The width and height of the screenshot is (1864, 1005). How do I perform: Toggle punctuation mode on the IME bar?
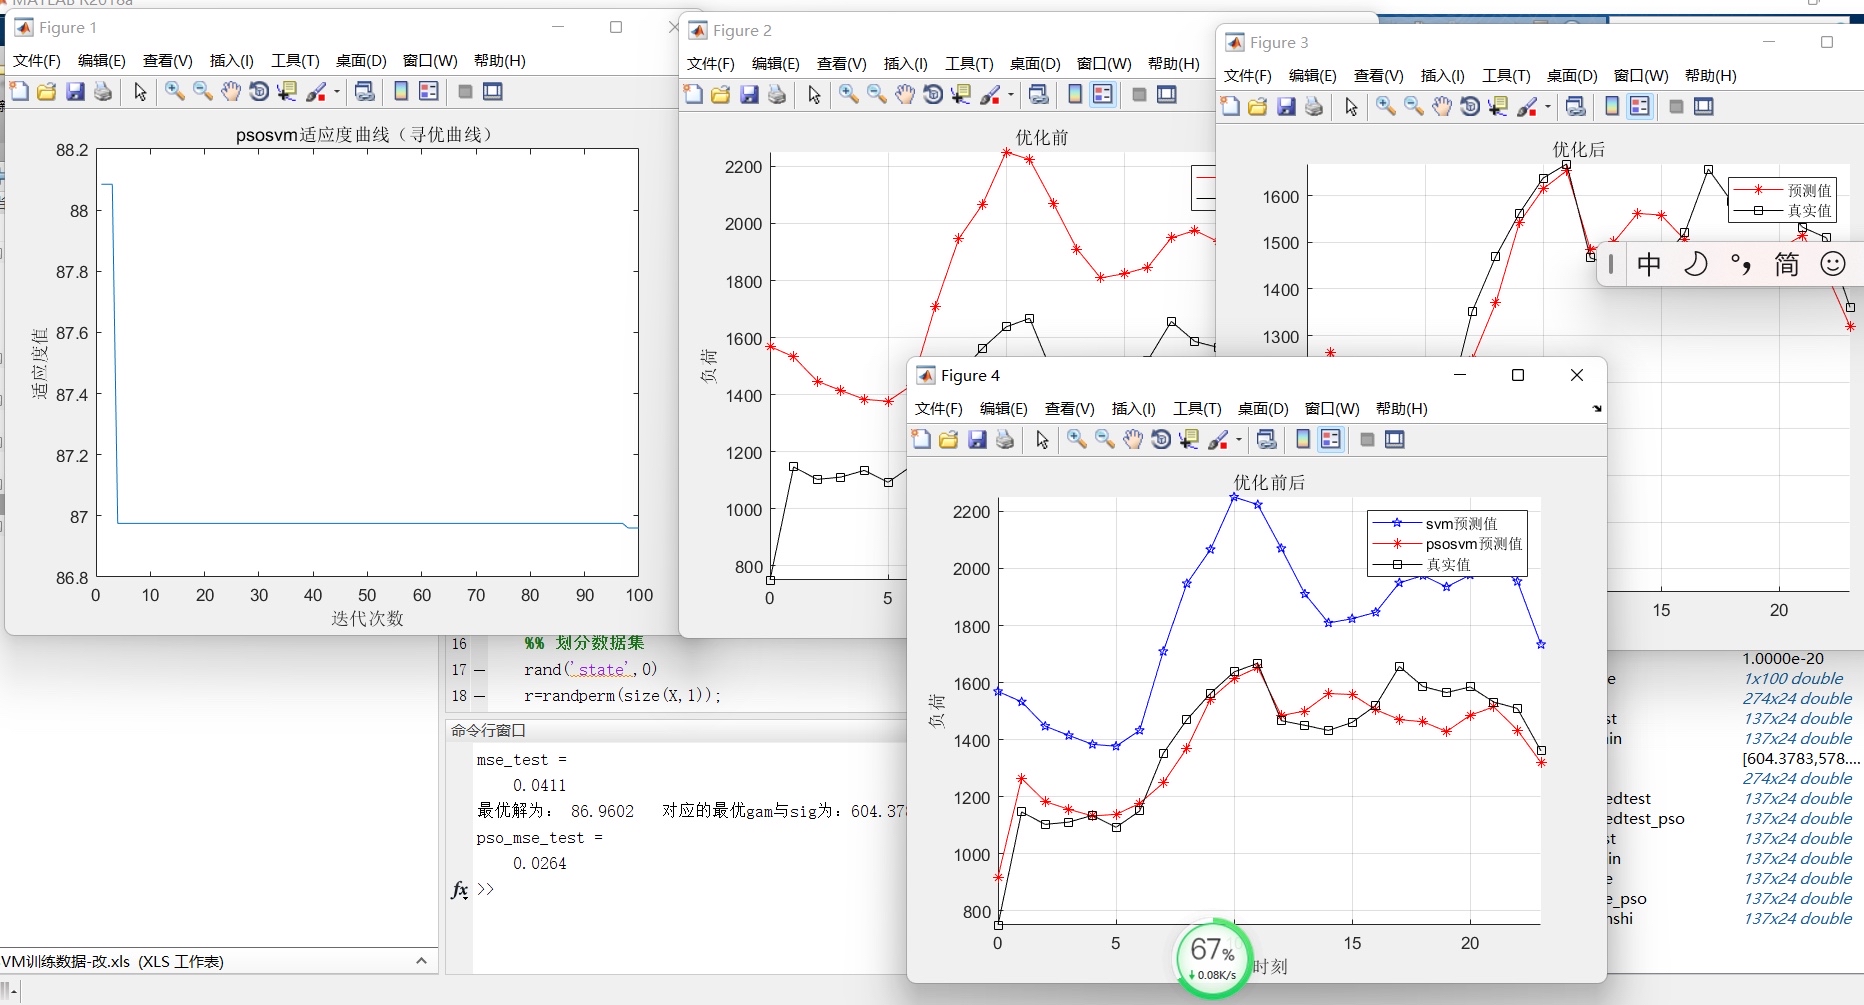click(1741, 264)
